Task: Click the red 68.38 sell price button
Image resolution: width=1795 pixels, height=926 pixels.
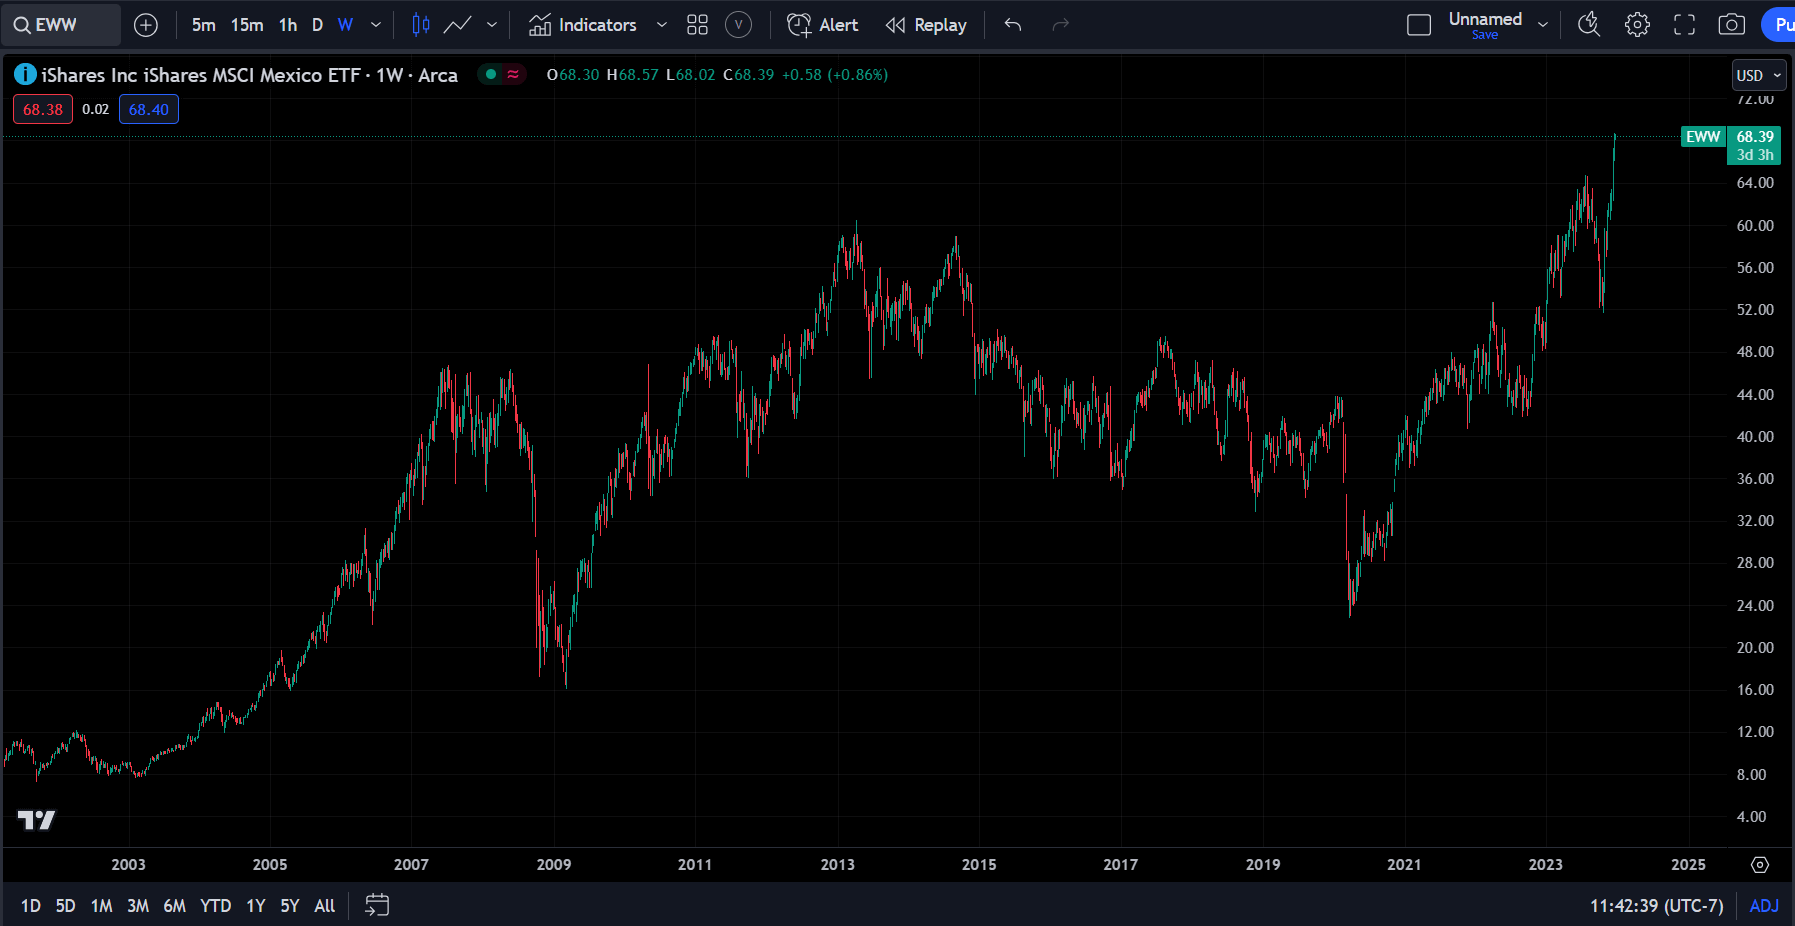Action: (43, 109)
